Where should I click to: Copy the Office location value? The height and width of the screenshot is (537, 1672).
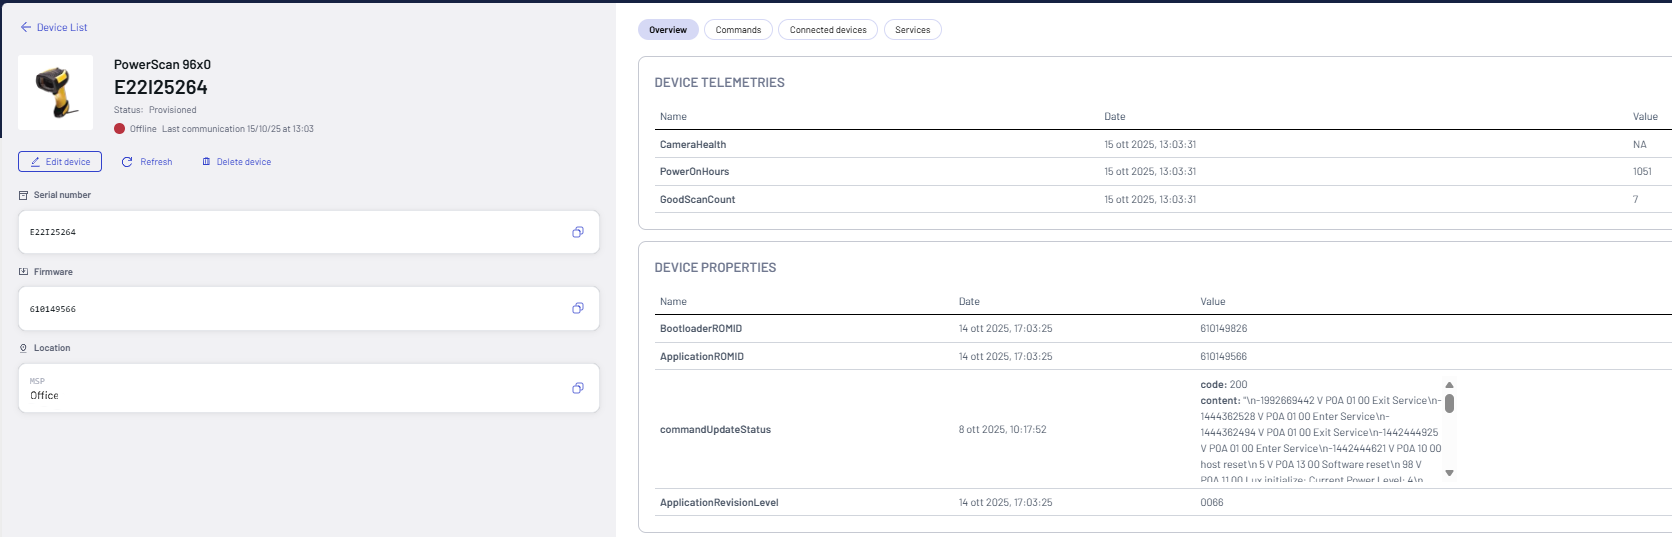[x=578, y=388]
